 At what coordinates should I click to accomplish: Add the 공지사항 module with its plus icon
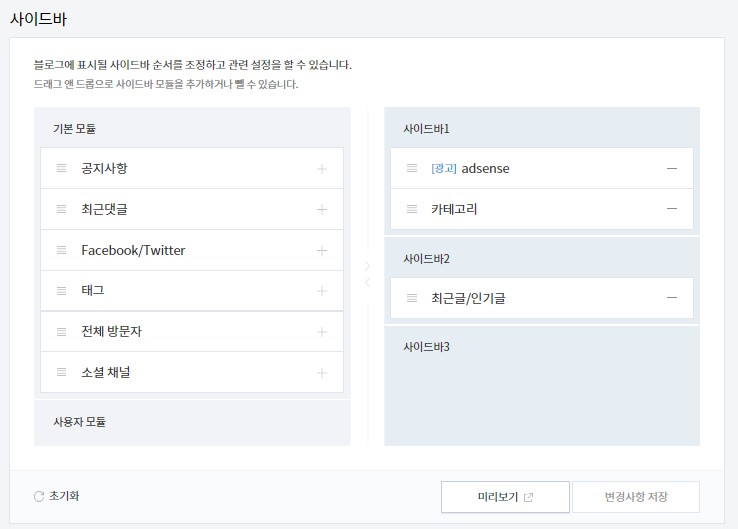(322, 169)
